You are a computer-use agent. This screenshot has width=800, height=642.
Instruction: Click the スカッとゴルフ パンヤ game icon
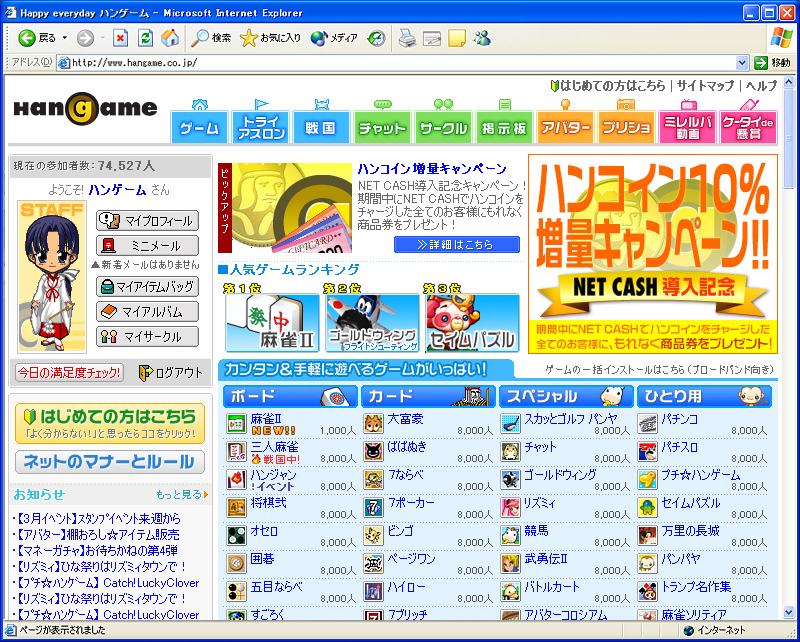point(510,424)
